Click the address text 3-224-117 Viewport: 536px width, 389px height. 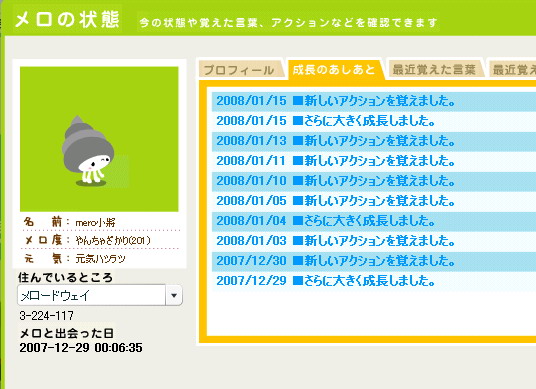click(x=46, y=316)
